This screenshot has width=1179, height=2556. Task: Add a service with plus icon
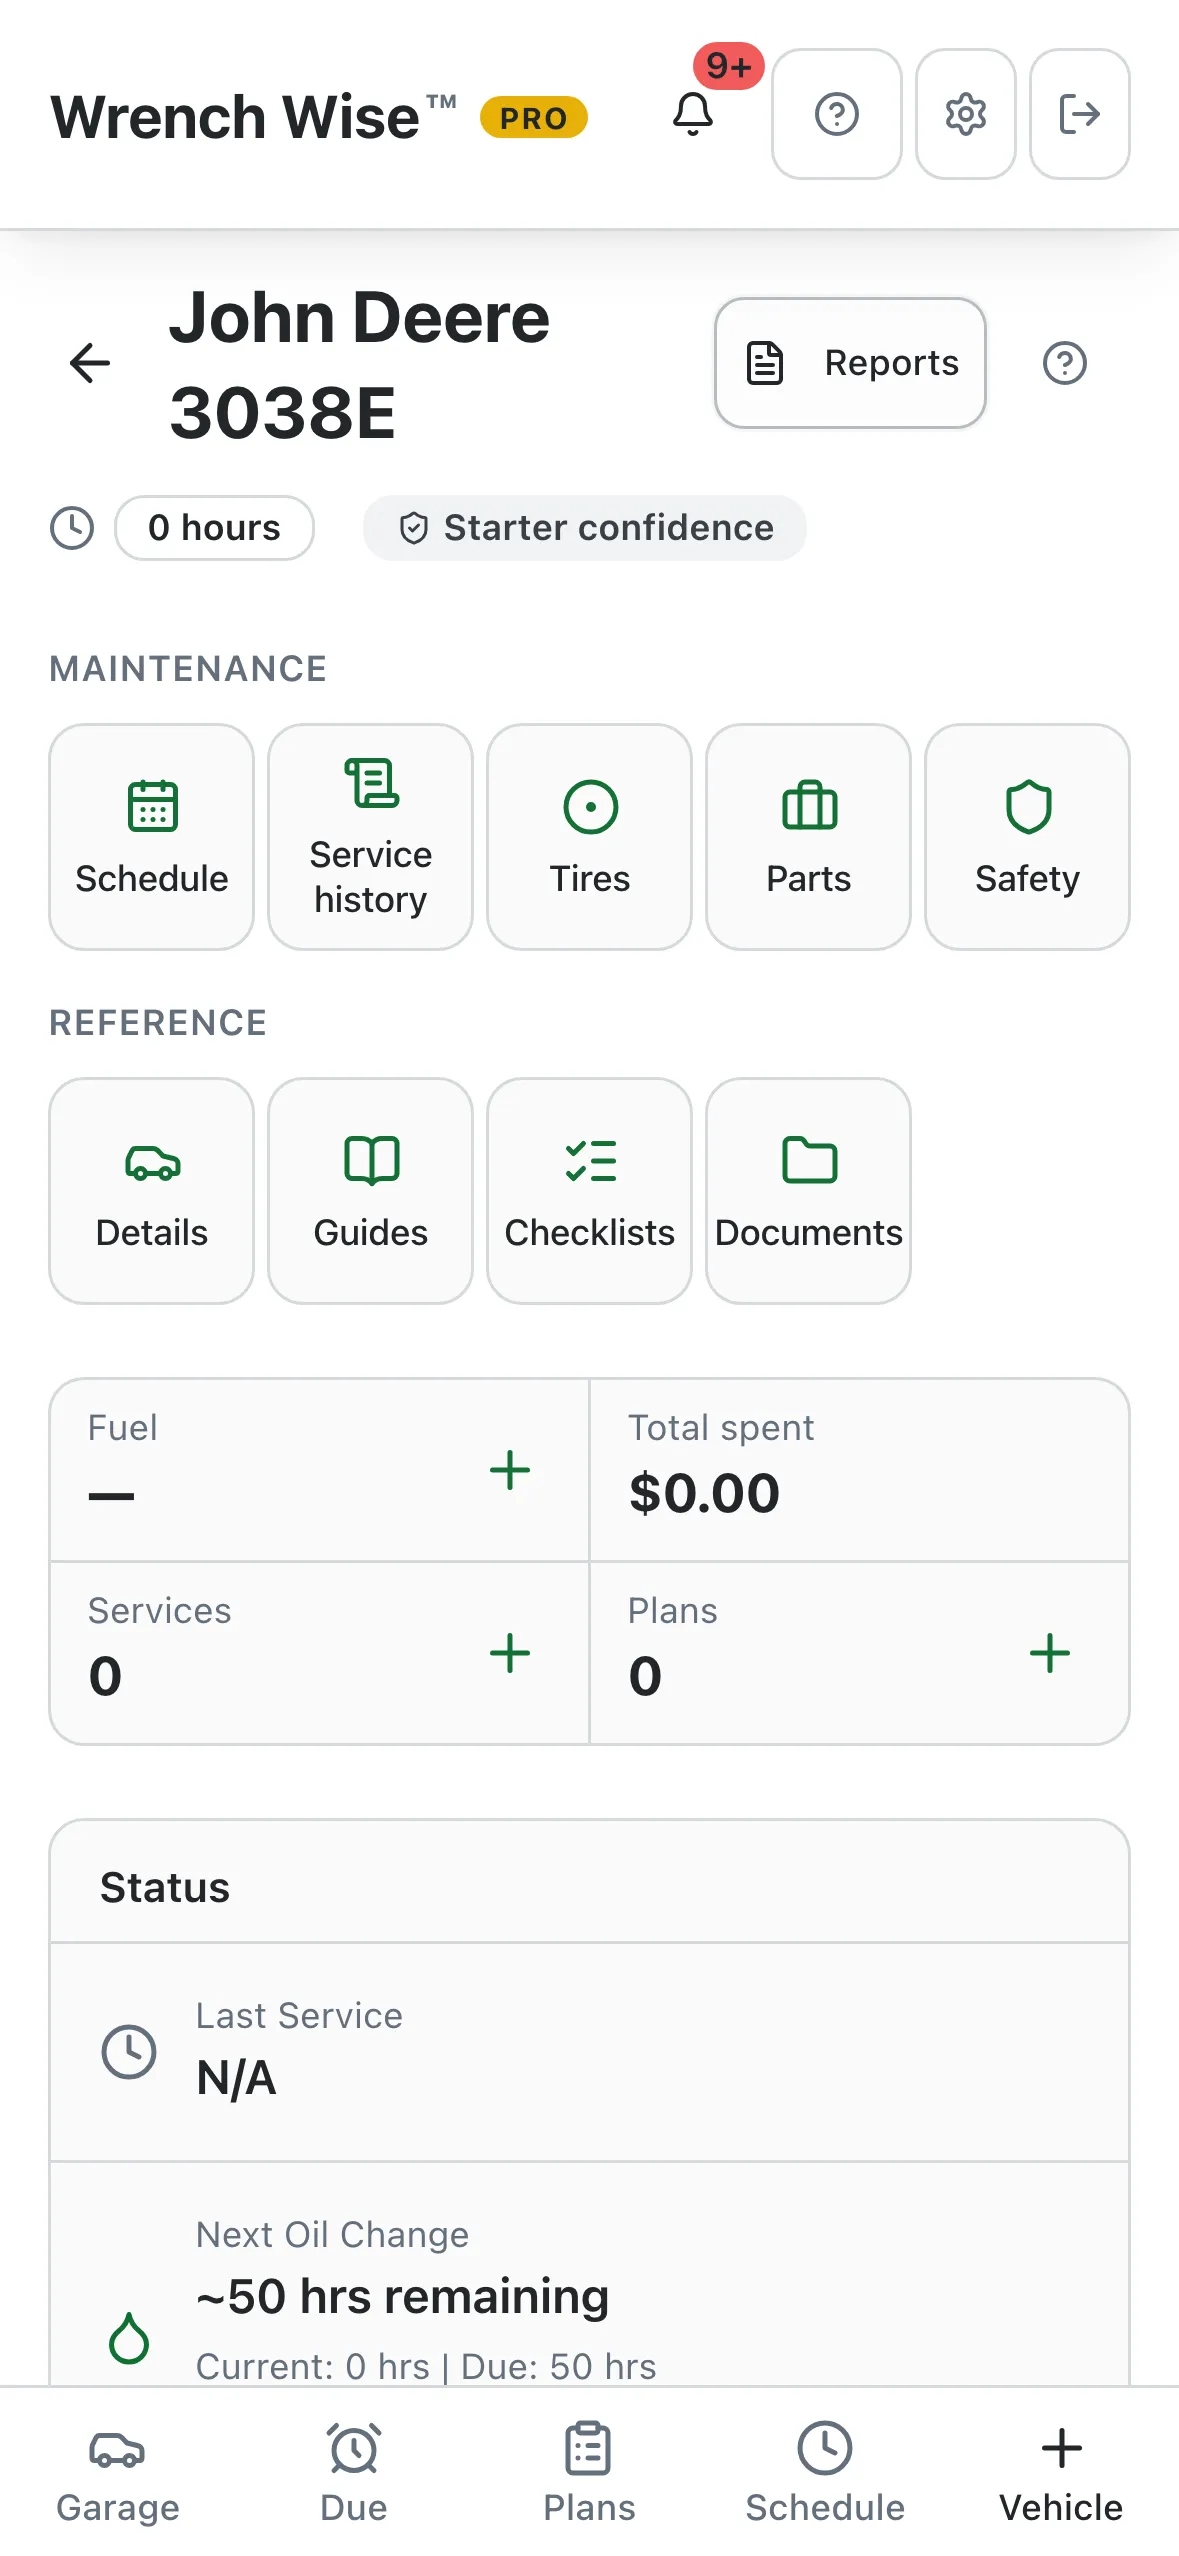[510, 1653]
